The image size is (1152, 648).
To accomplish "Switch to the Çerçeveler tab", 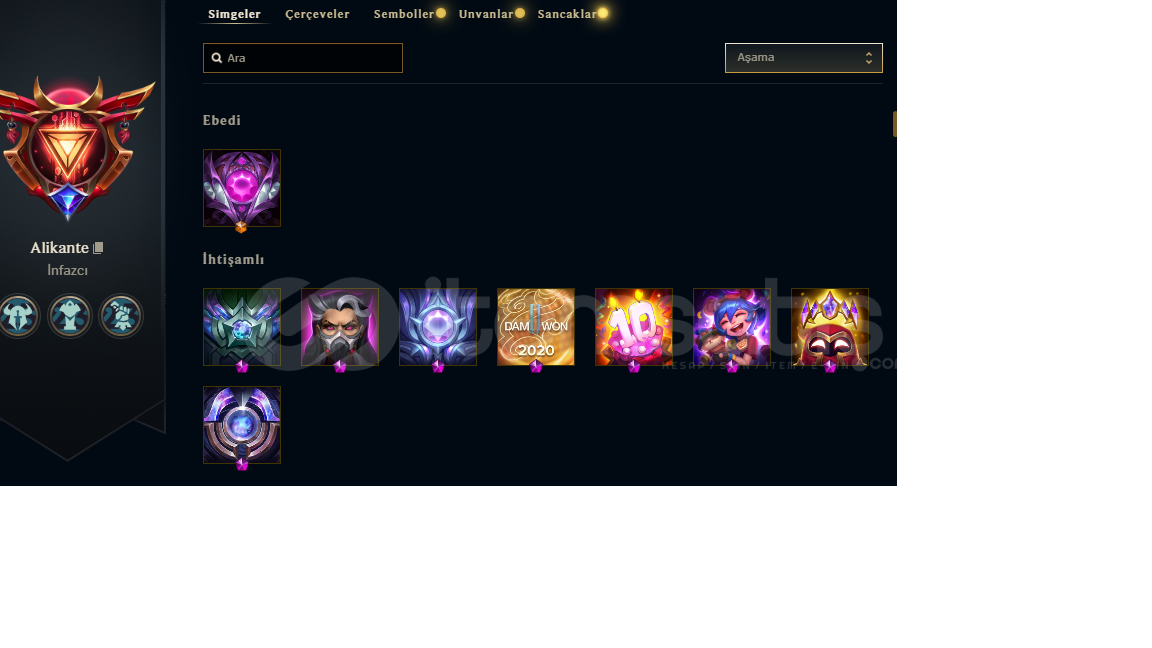I will tap(317, 14).
